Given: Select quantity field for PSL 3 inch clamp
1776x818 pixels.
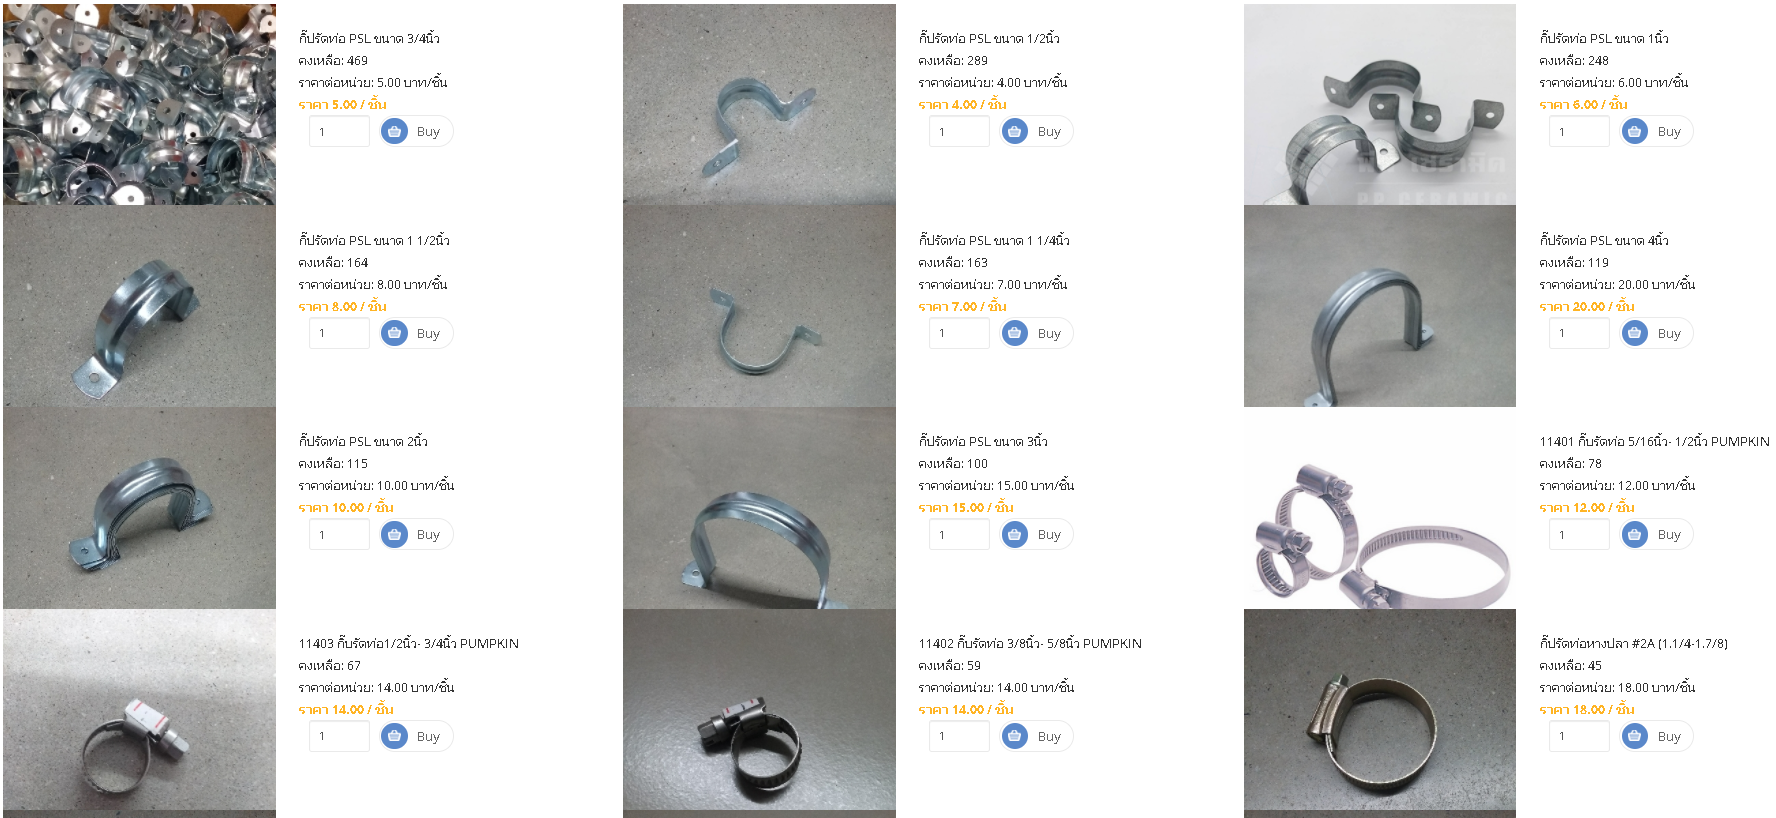Looking at the screenshot, I should tap(960, 534).
